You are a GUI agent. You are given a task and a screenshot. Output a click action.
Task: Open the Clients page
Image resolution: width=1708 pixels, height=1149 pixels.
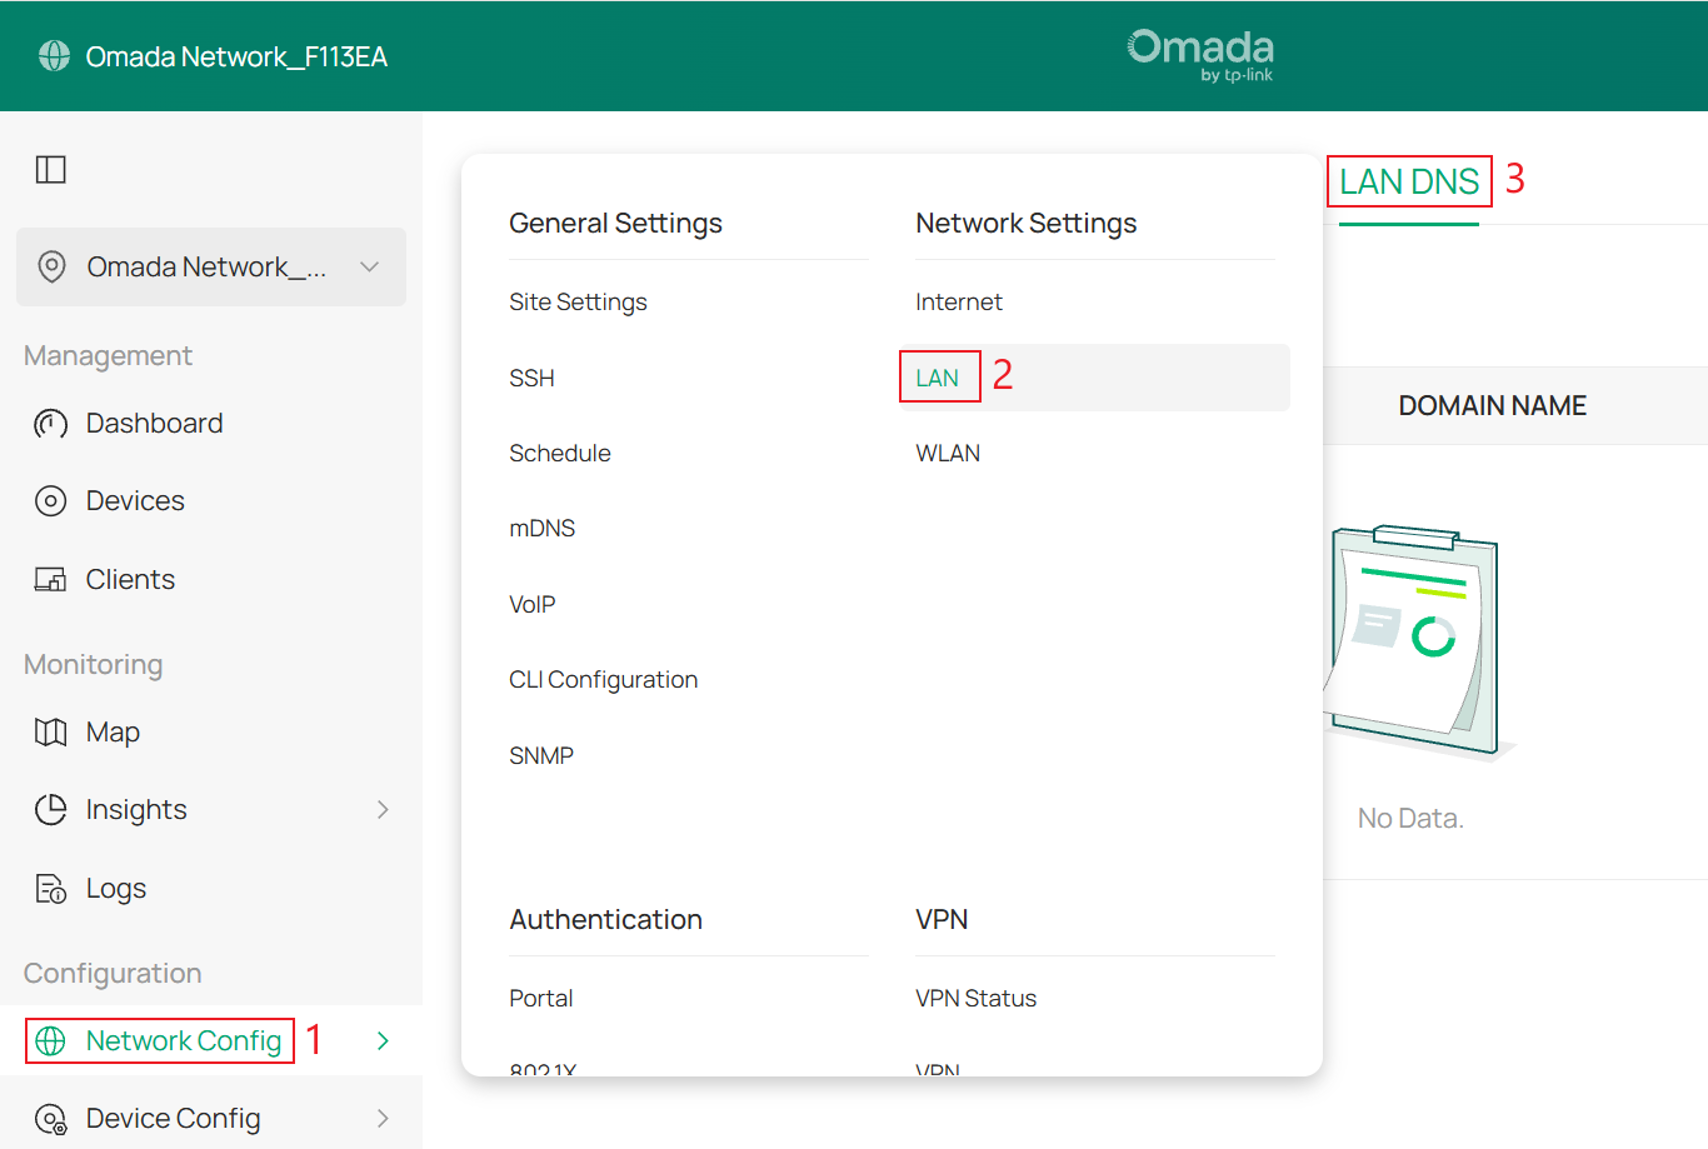[x=130, y=579]
